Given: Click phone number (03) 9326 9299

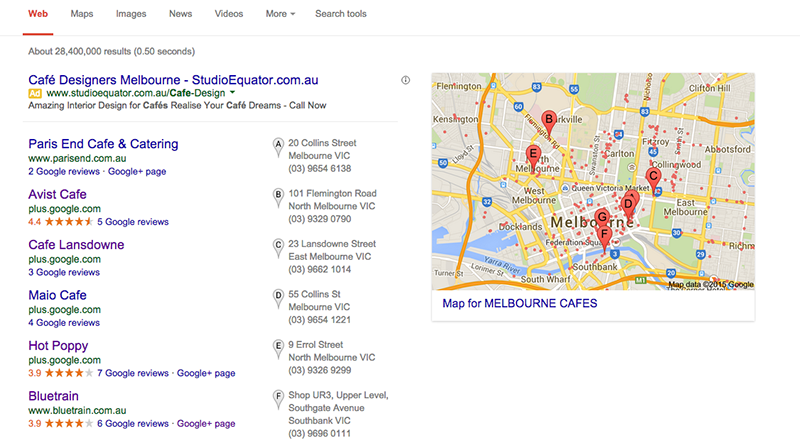Looking at the screenshot, I should (319, 371).
